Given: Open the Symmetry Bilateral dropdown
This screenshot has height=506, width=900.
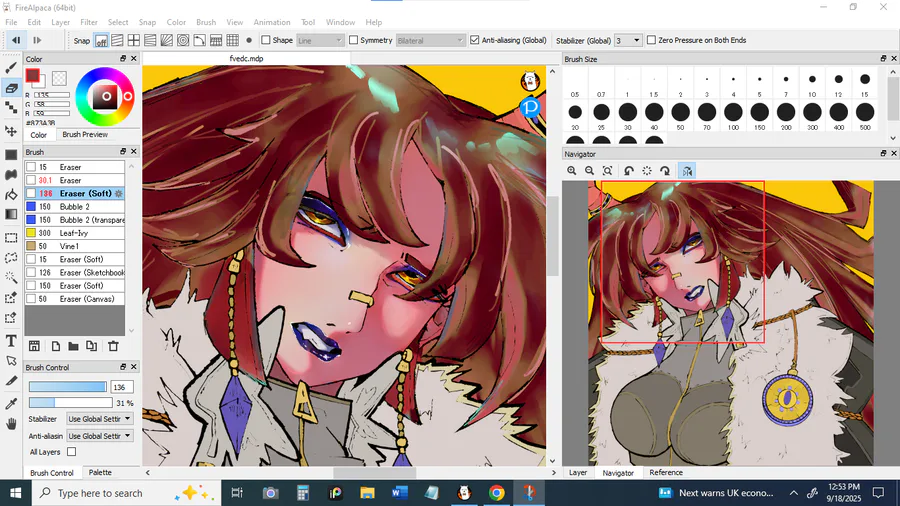Looking at the screenshot, I should (430, 40).
